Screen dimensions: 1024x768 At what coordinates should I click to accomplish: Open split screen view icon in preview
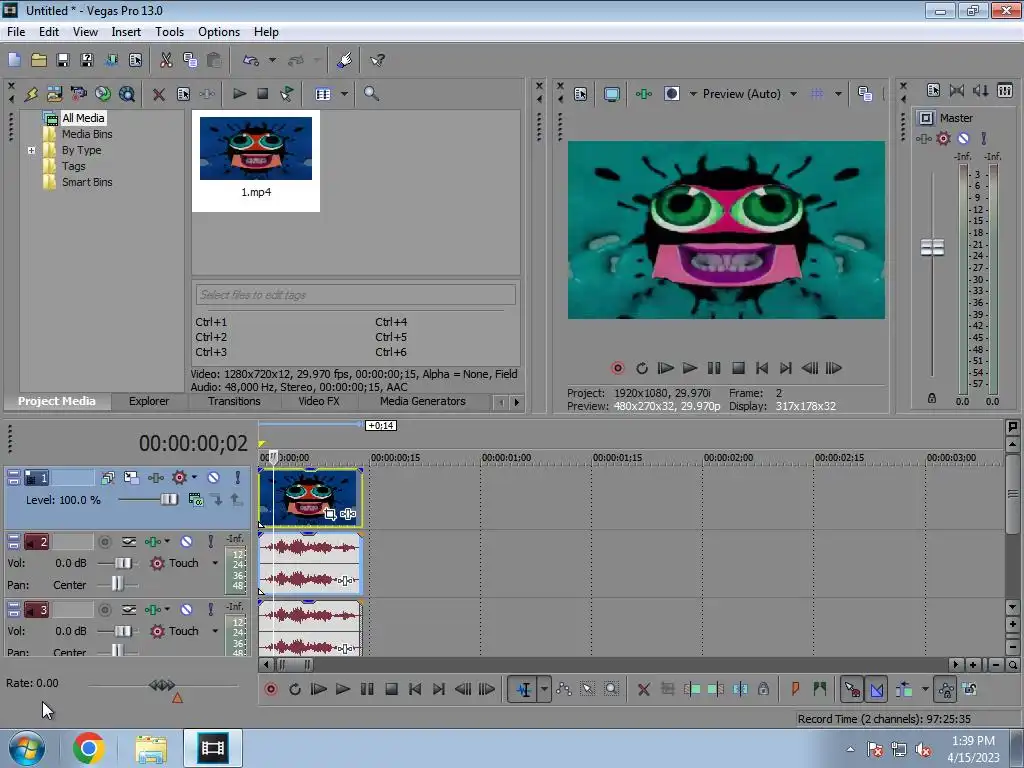(x=671, y=93)
